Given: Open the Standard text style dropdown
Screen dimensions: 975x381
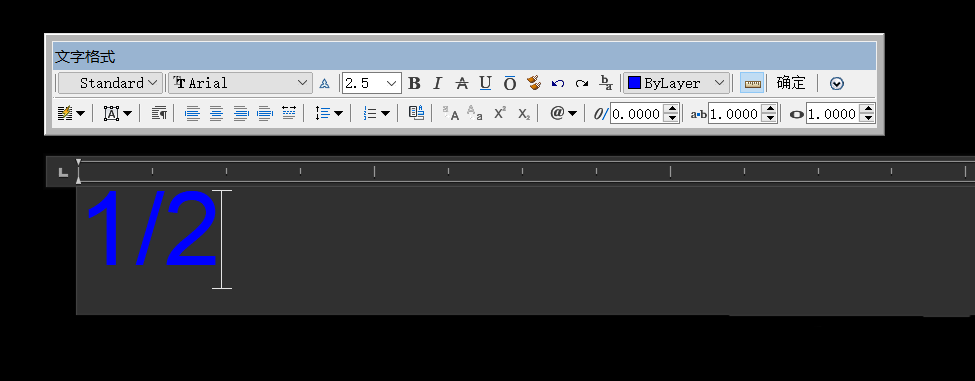Looking at the screenshot, I should 111,83.
